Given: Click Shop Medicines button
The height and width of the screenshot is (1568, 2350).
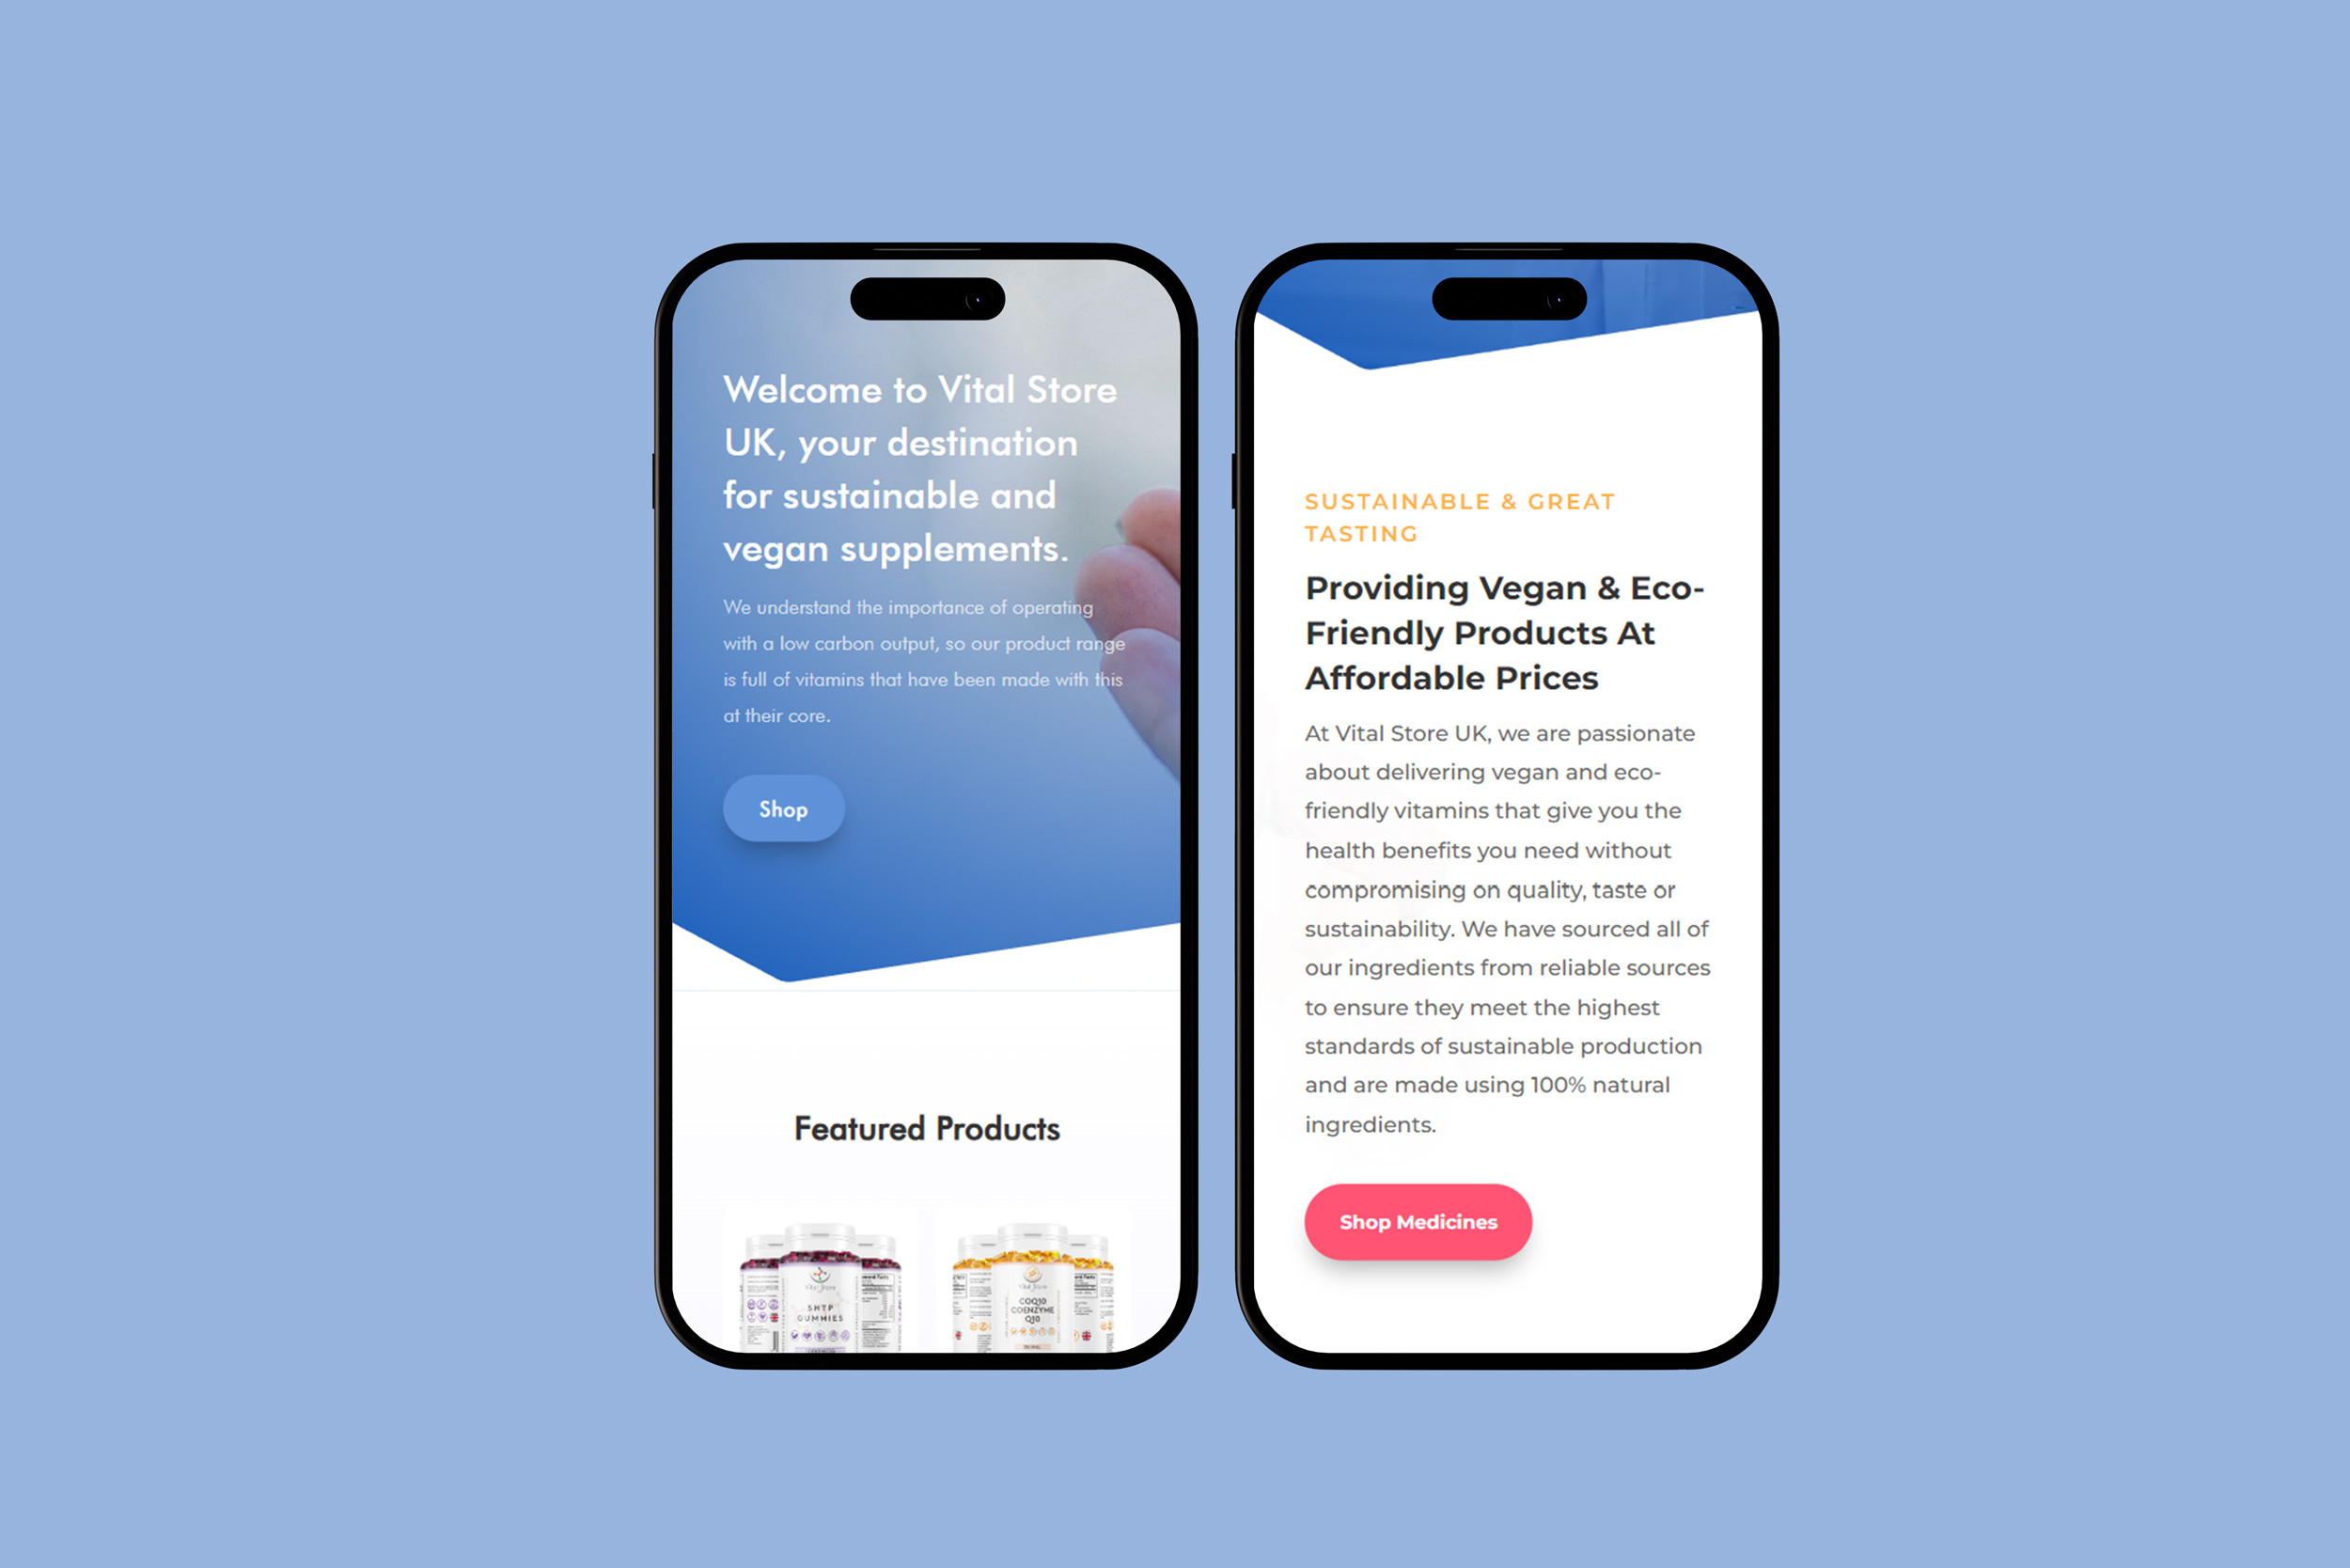Looking at the screenshot, I should coord(1418,1221).
